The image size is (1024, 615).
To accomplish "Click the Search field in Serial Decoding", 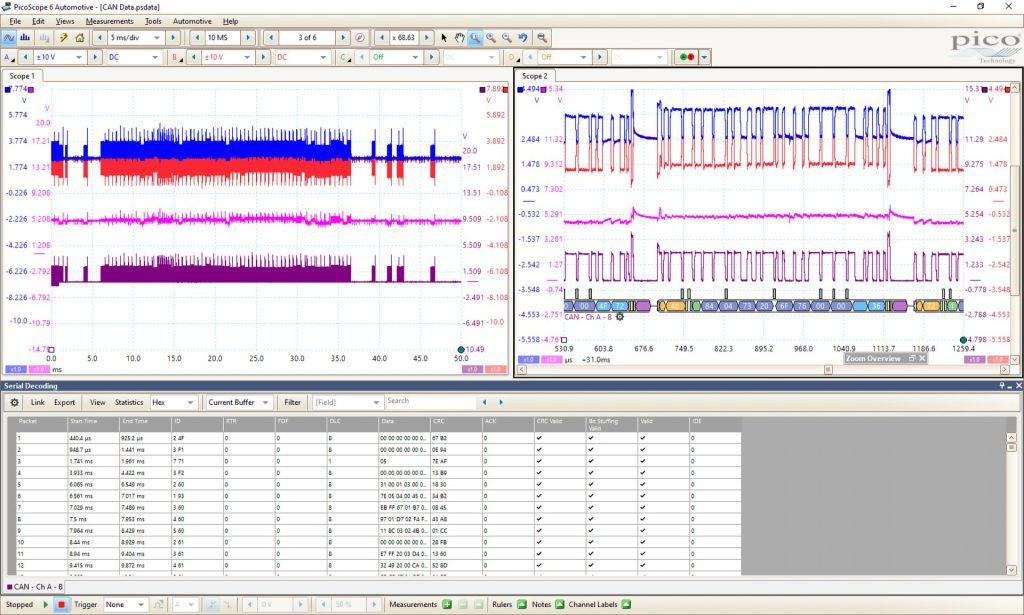I will tap(430, 402).
